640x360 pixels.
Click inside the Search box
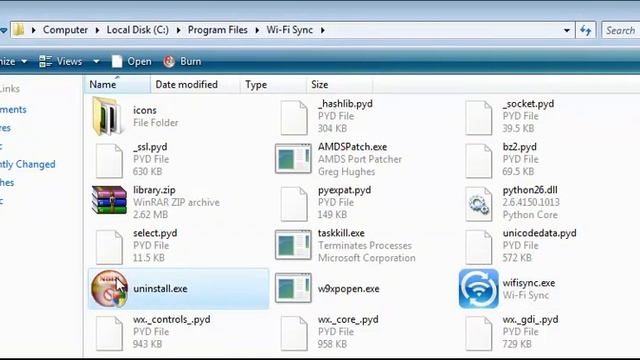point(621,30)
